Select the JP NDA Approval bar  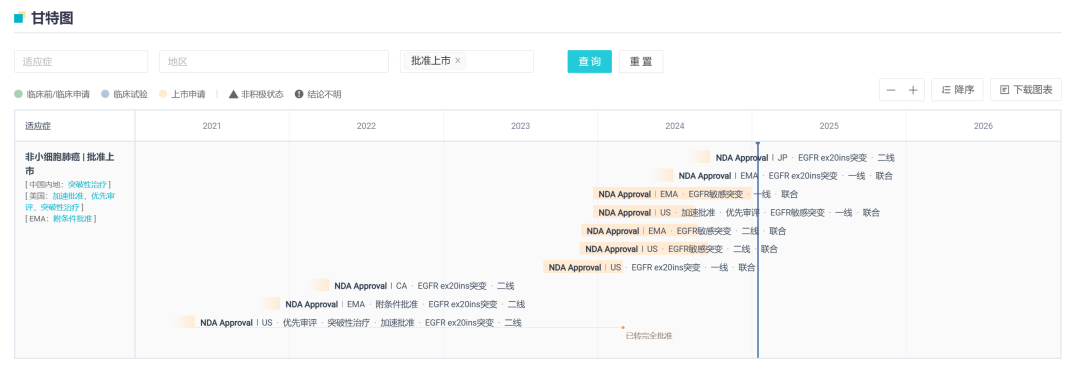pos(700,158)
